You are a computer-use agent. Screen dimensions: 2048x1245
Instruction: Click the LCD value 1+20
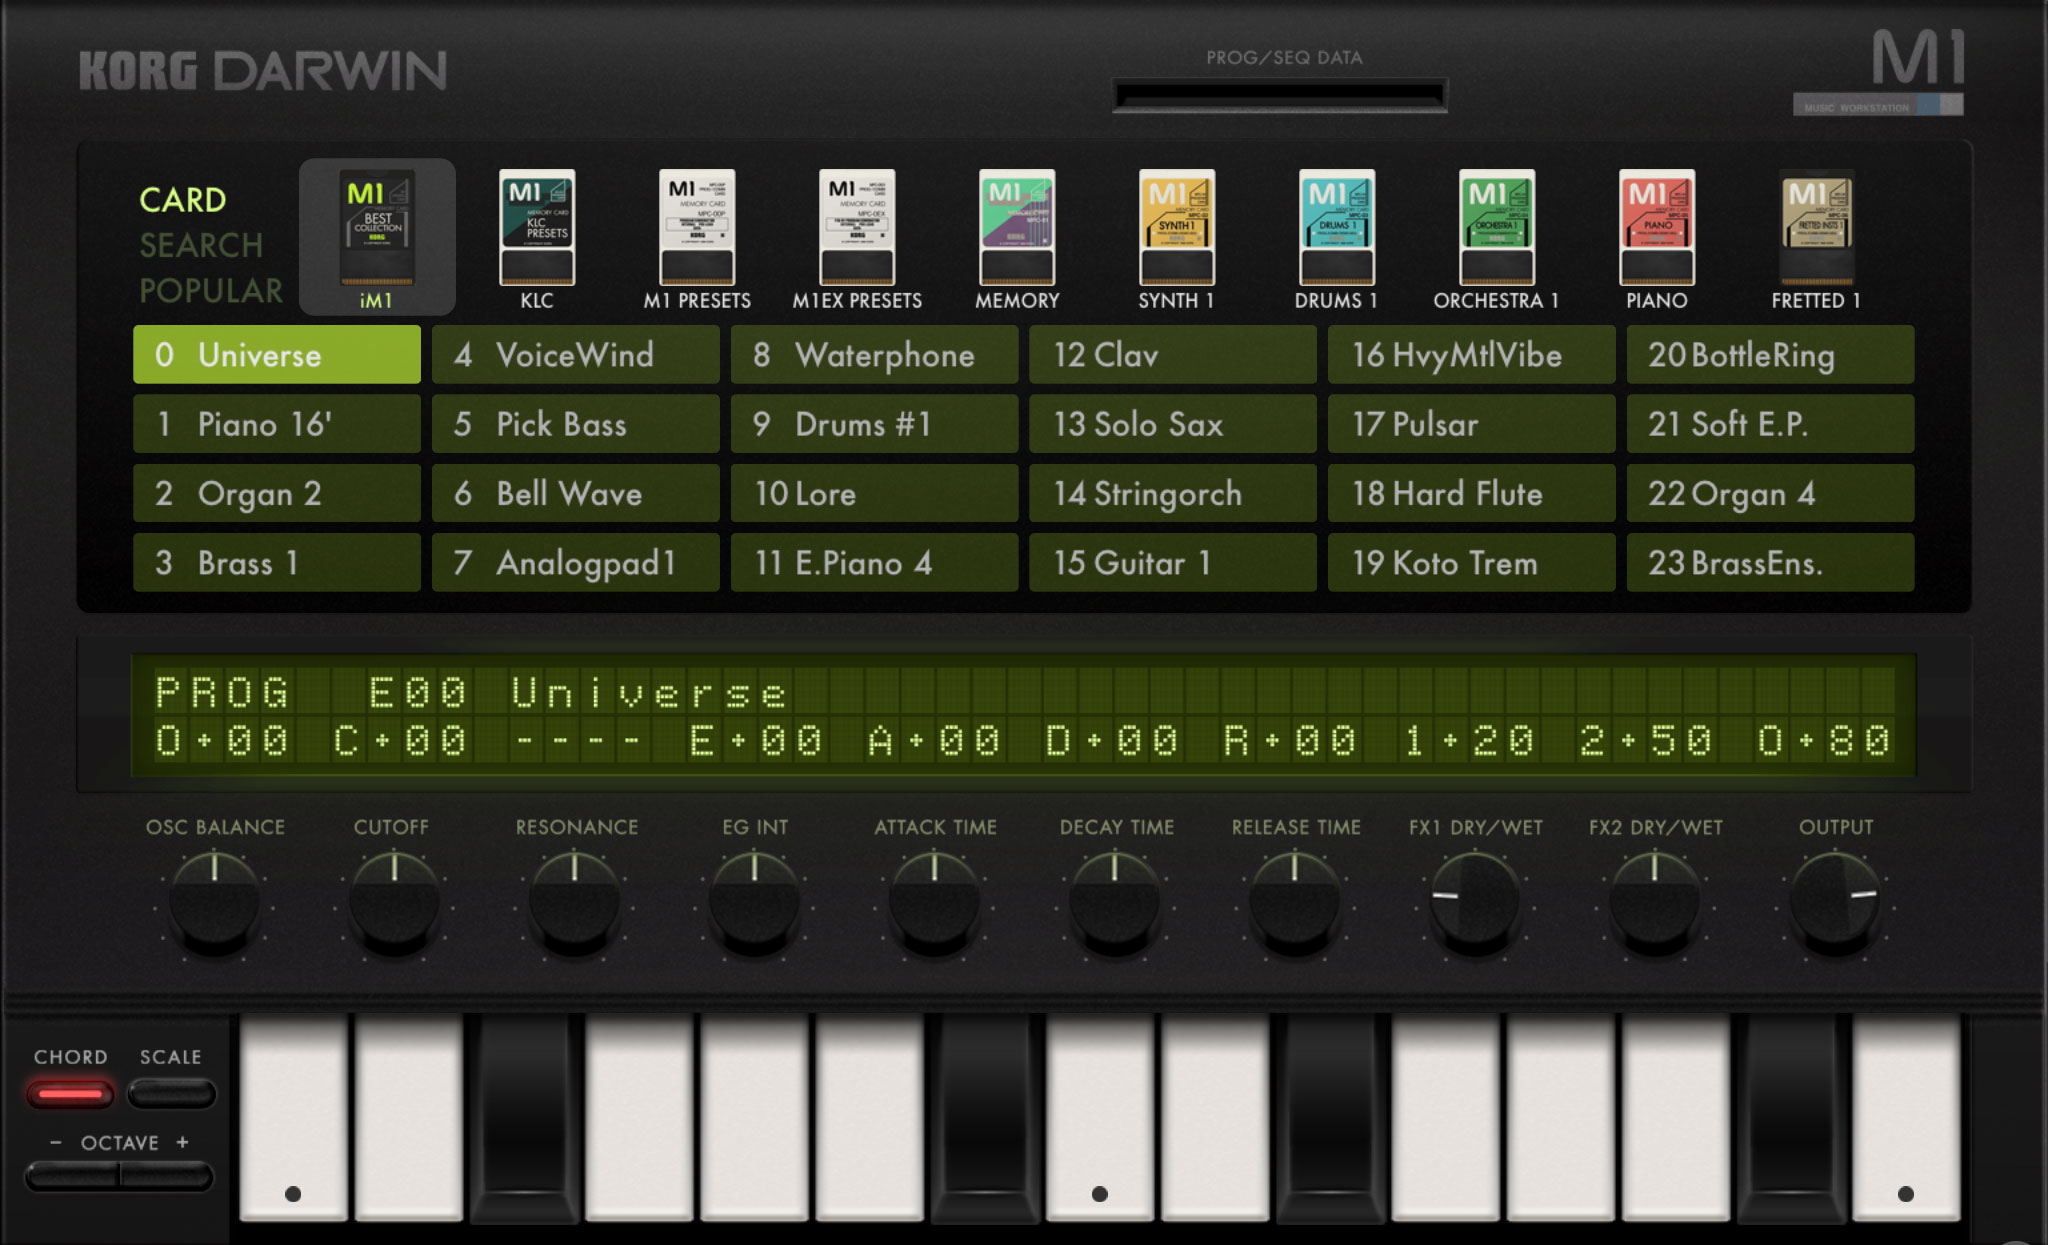[1468, 741]
